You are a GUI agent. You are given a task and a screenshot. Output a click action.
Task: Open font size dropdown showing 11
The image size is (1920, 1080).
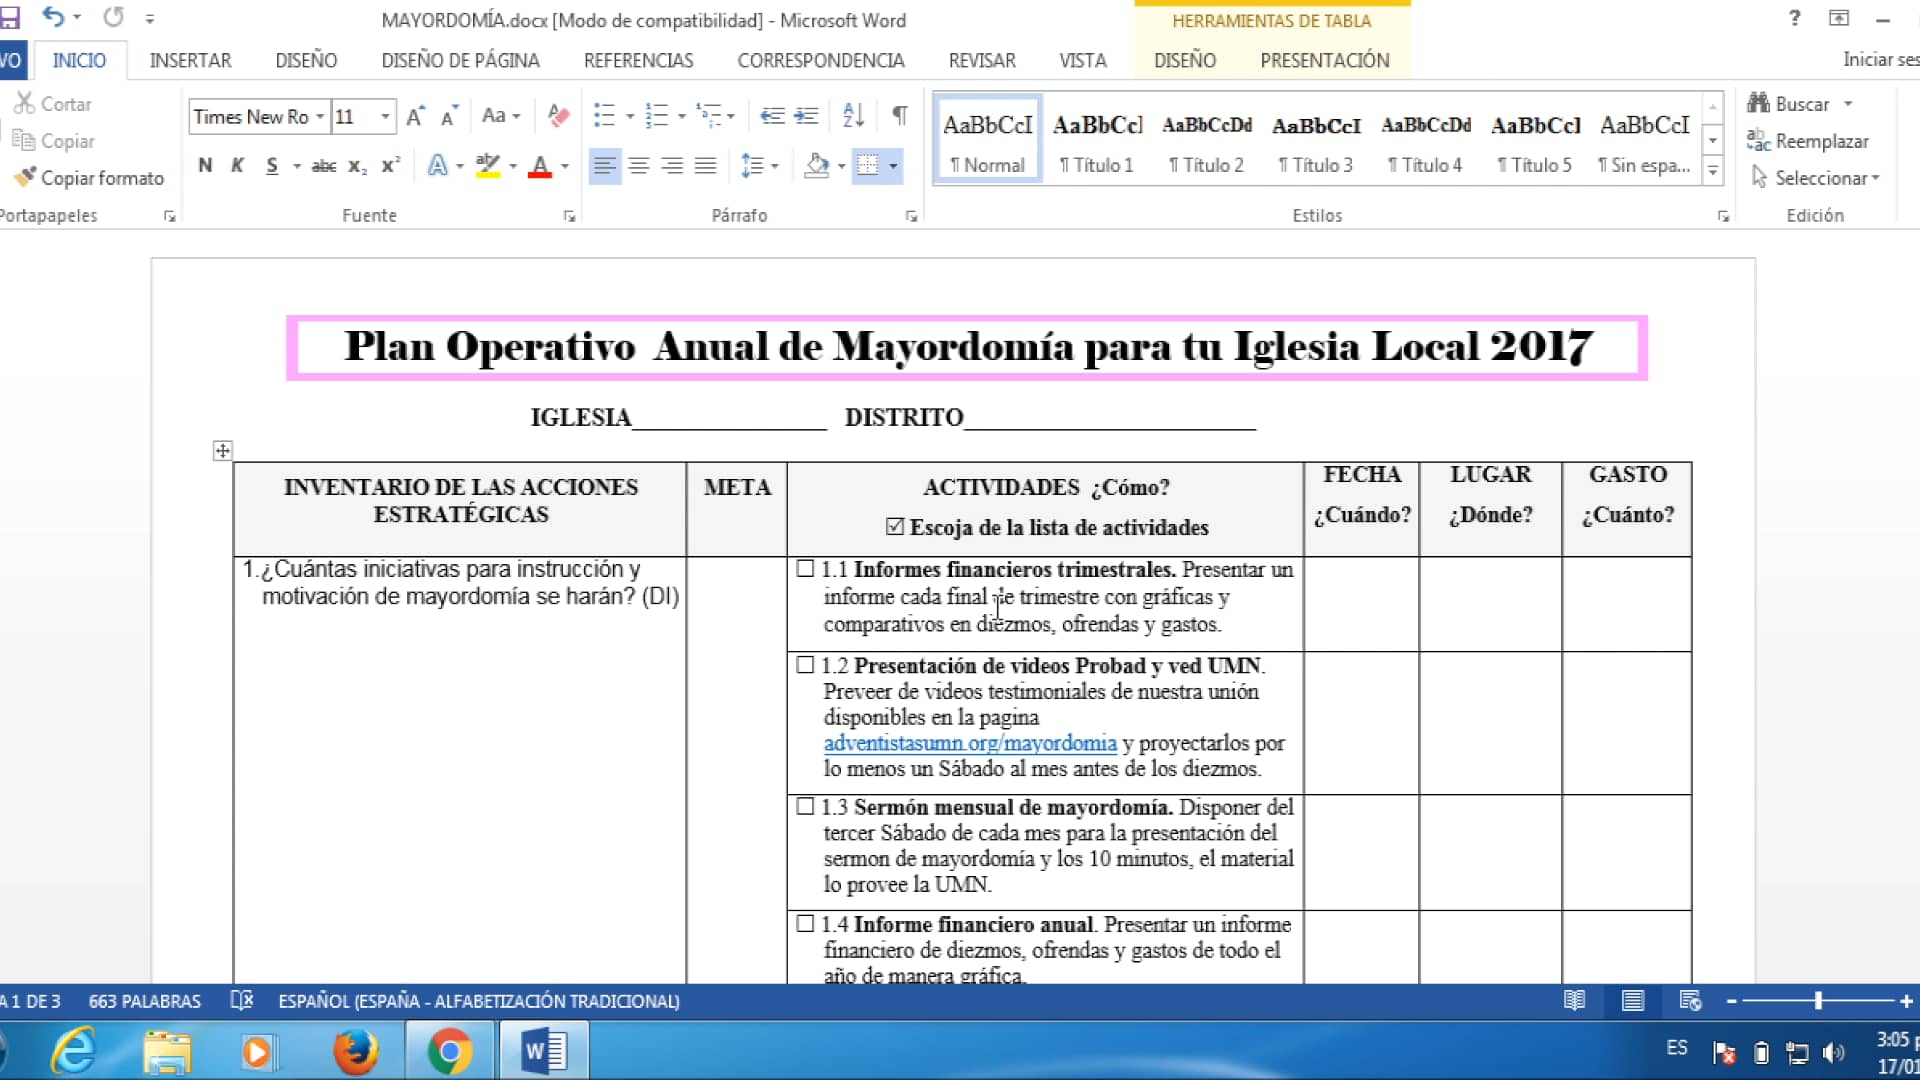[x=385, y=117]
